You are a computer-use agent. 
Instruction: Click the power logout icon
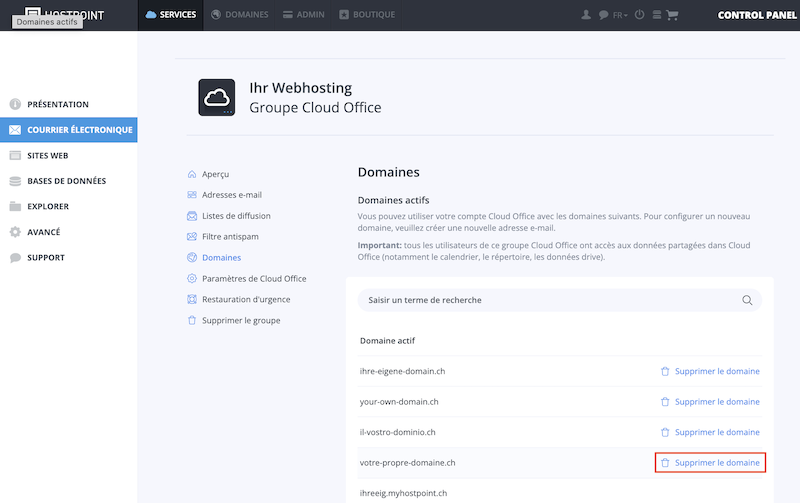coord(639,15)
